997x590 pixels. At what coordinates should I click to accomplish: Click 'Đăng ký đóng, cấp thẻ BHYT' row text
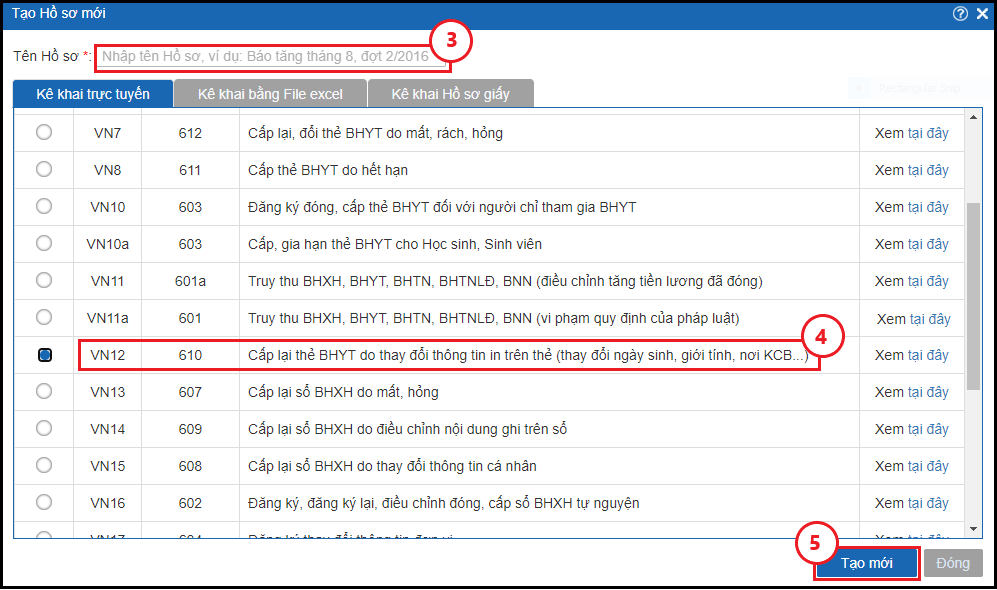(x=442, y=207)
